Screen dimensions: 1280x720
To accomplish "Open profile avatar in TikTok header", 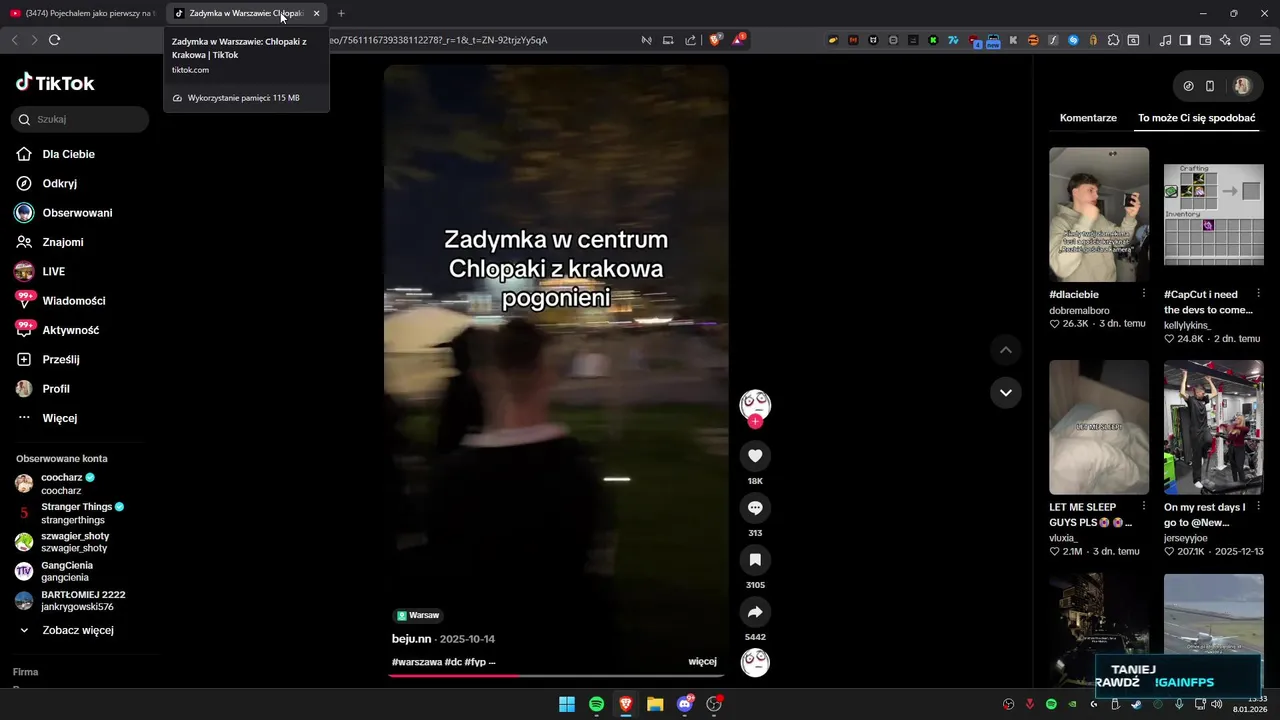I will point(1242,86).
